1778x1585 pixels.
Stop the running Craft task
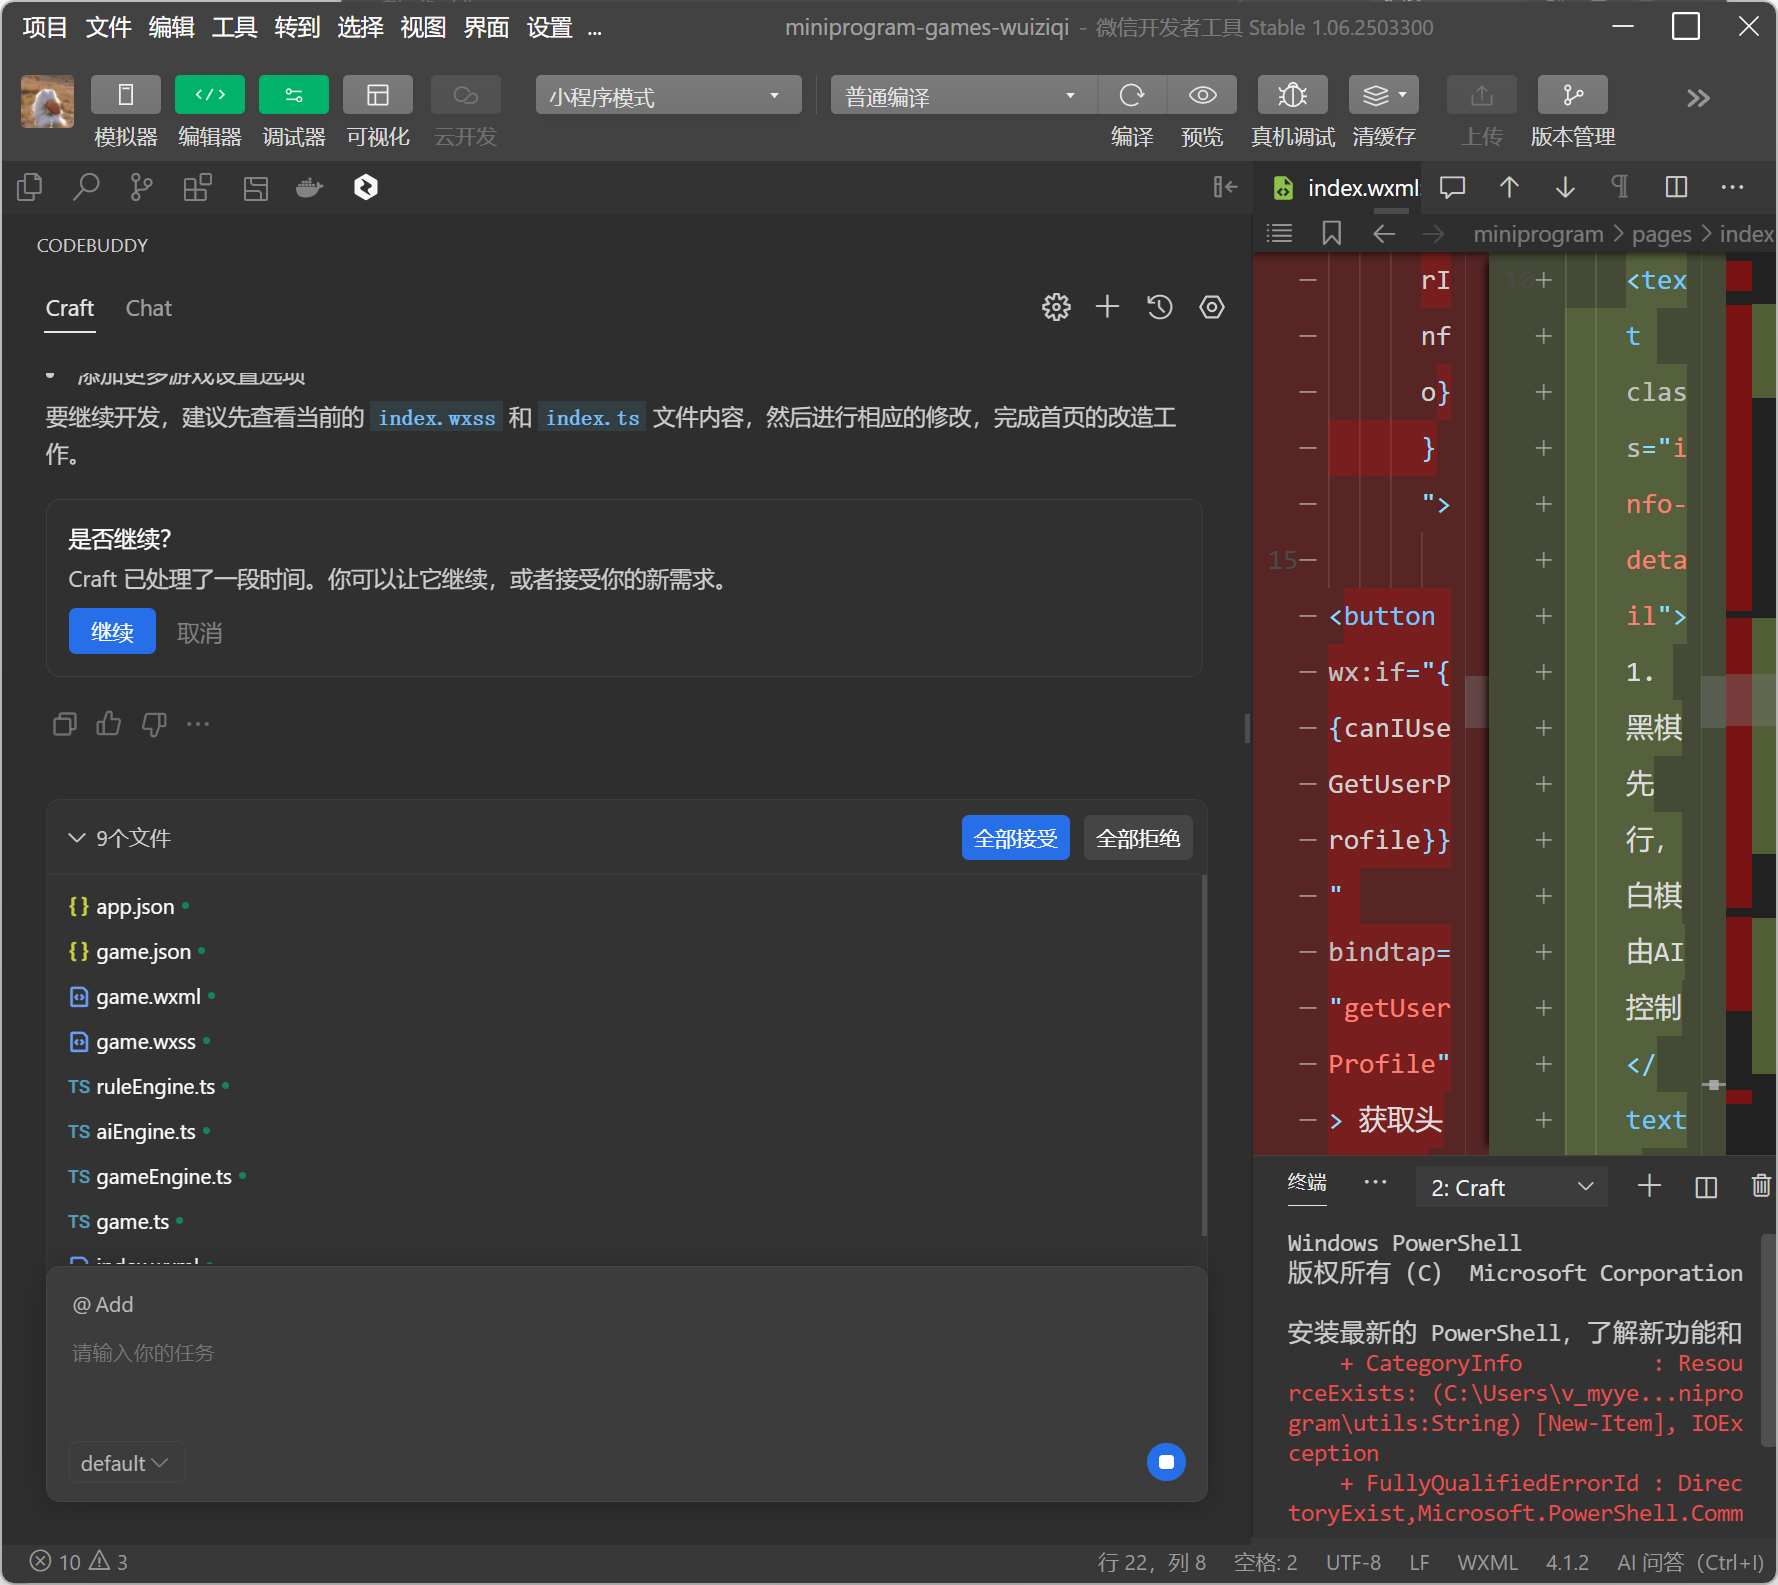click(x=1165, y=1462)
